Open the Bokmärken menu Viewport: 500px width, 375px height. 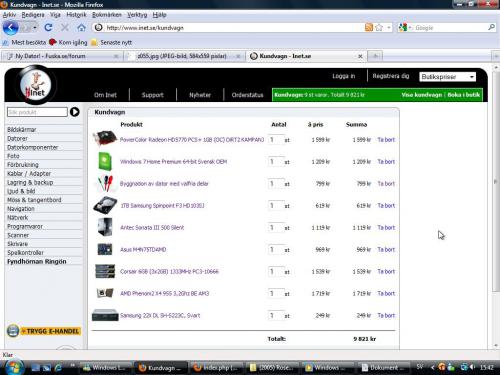click(107, 15)
